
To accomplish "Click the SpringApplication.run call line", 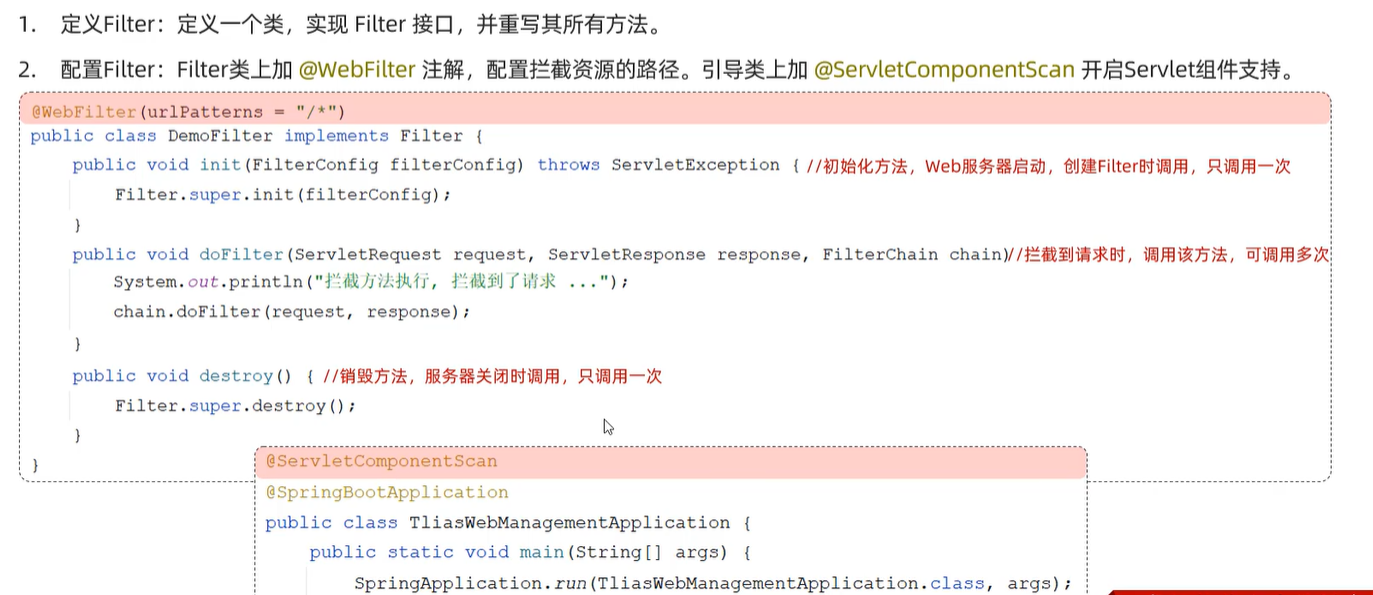I will 713,583.
